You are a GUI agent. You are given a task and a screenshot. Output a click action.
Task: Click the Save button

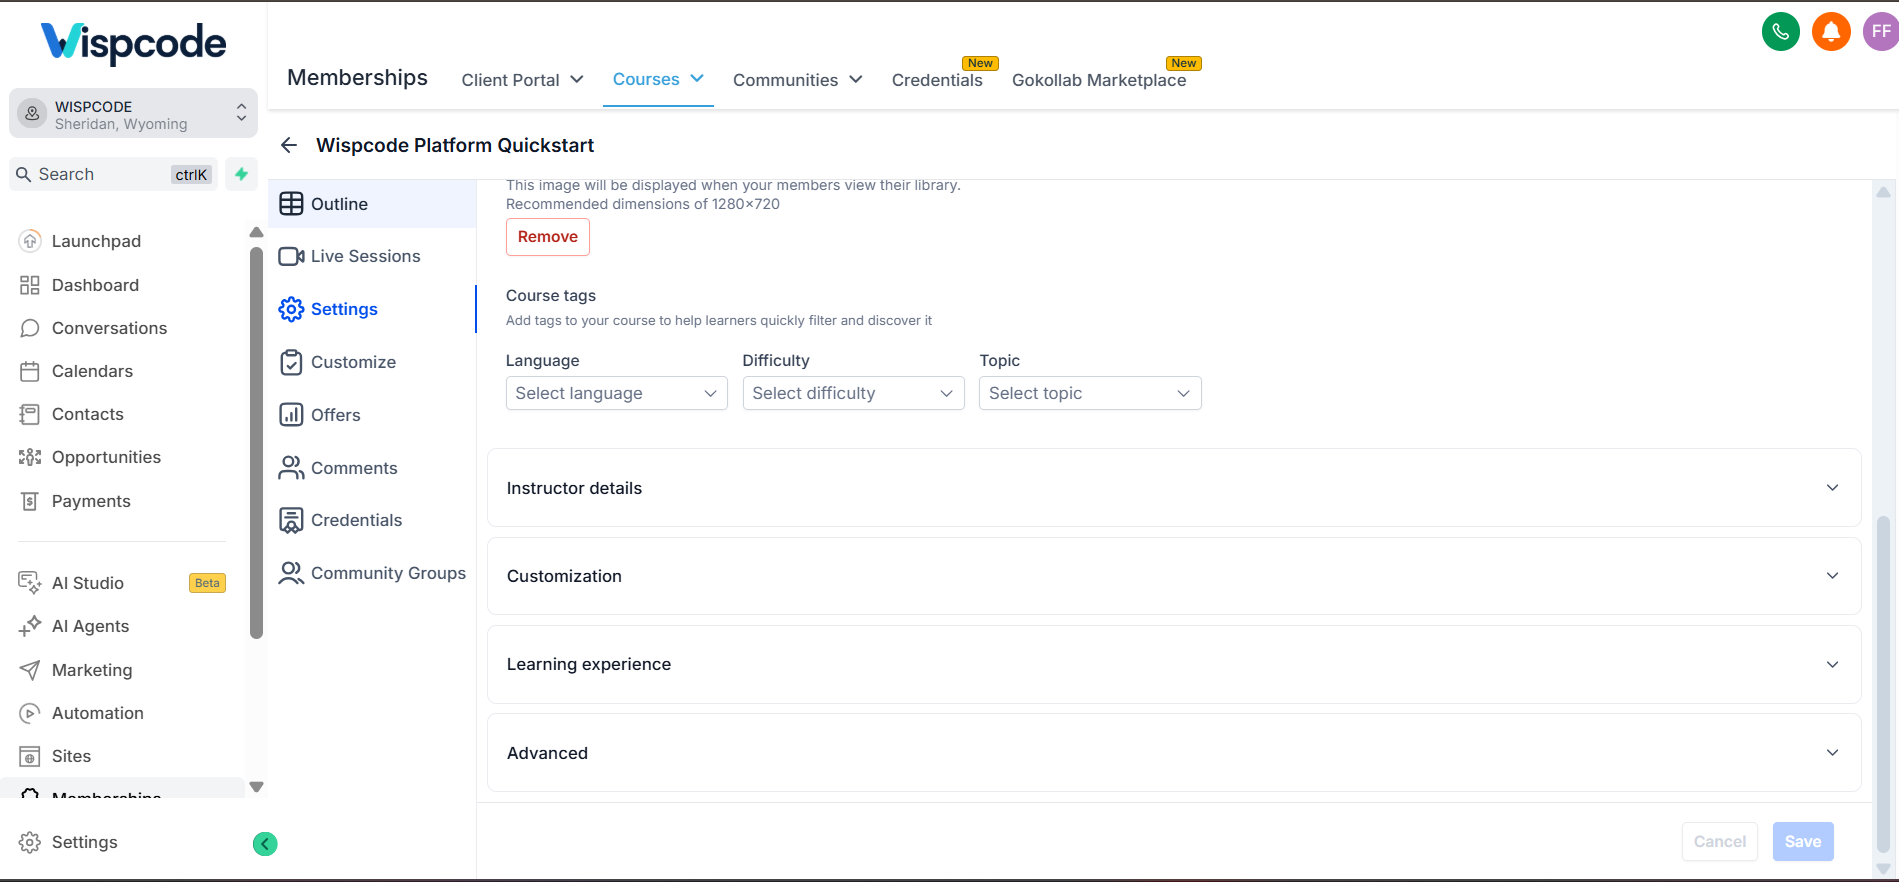(x=1803, y=842)
